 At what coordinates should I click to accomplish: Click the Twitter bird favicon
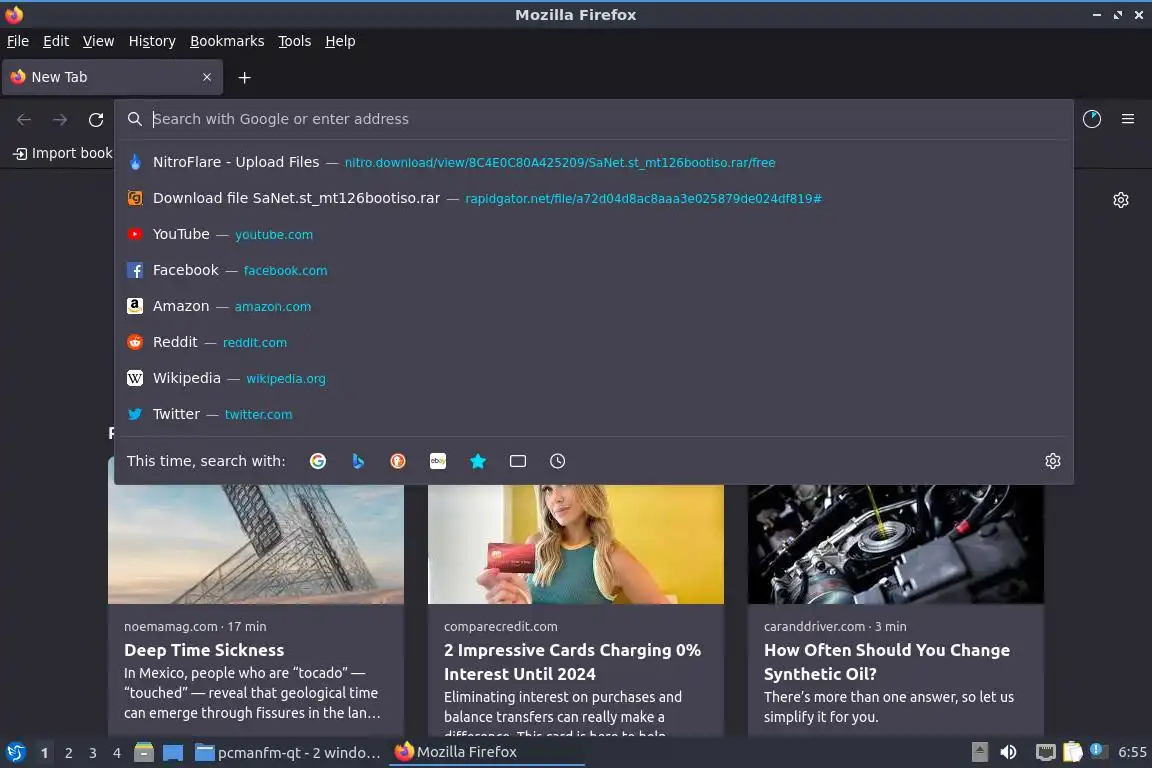[x=135, y=414]
